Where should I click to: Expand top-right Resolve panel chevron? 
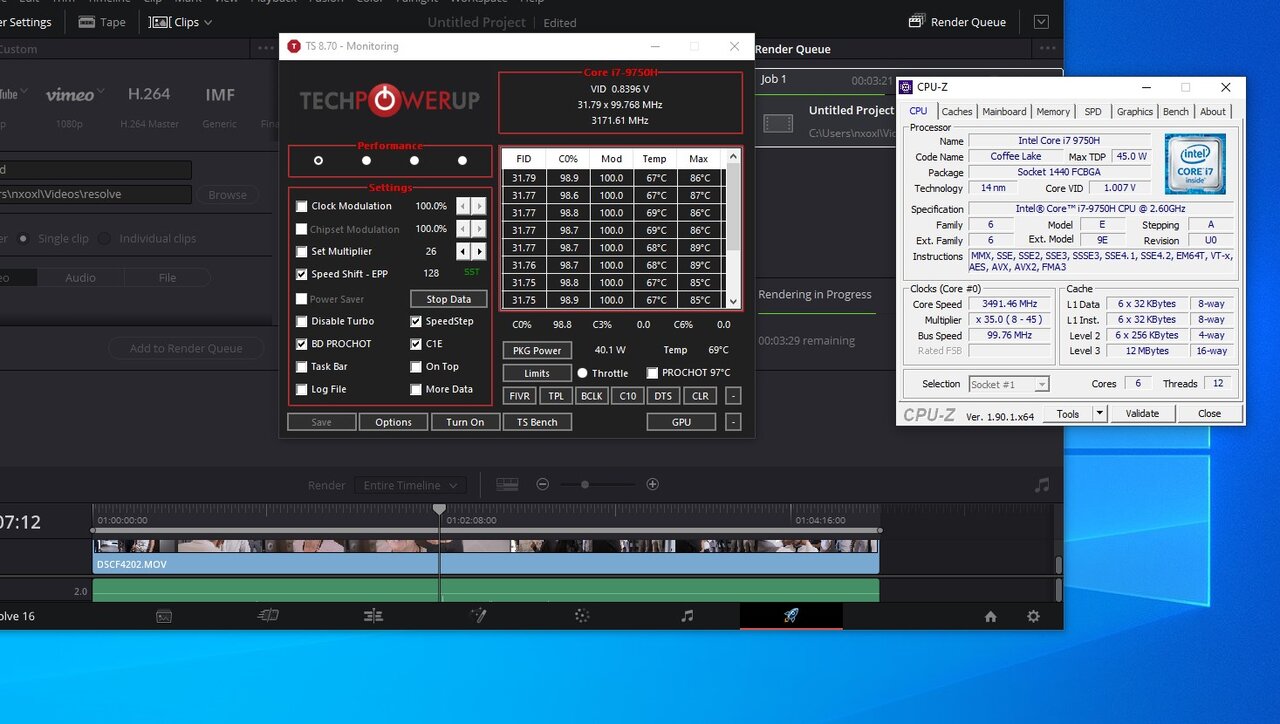click(1041, 22)
